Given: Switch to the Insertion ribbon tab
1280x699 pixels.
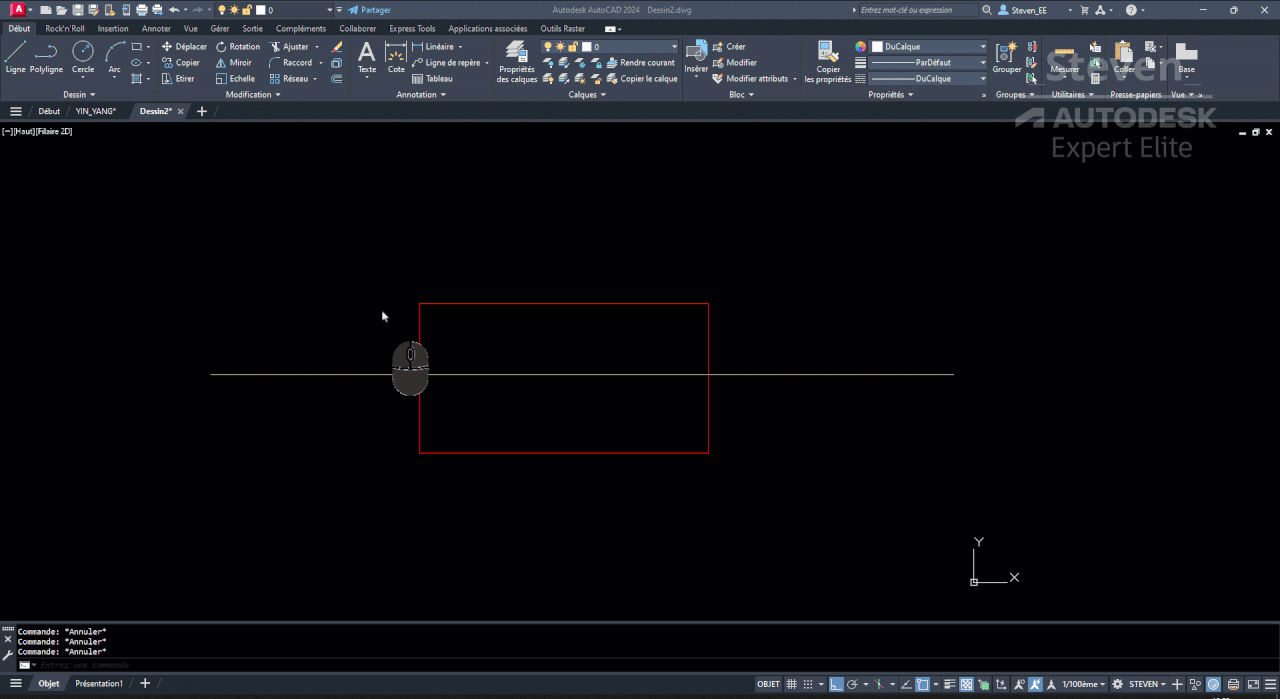Looking at the screenshot, I should coord(113,29).
